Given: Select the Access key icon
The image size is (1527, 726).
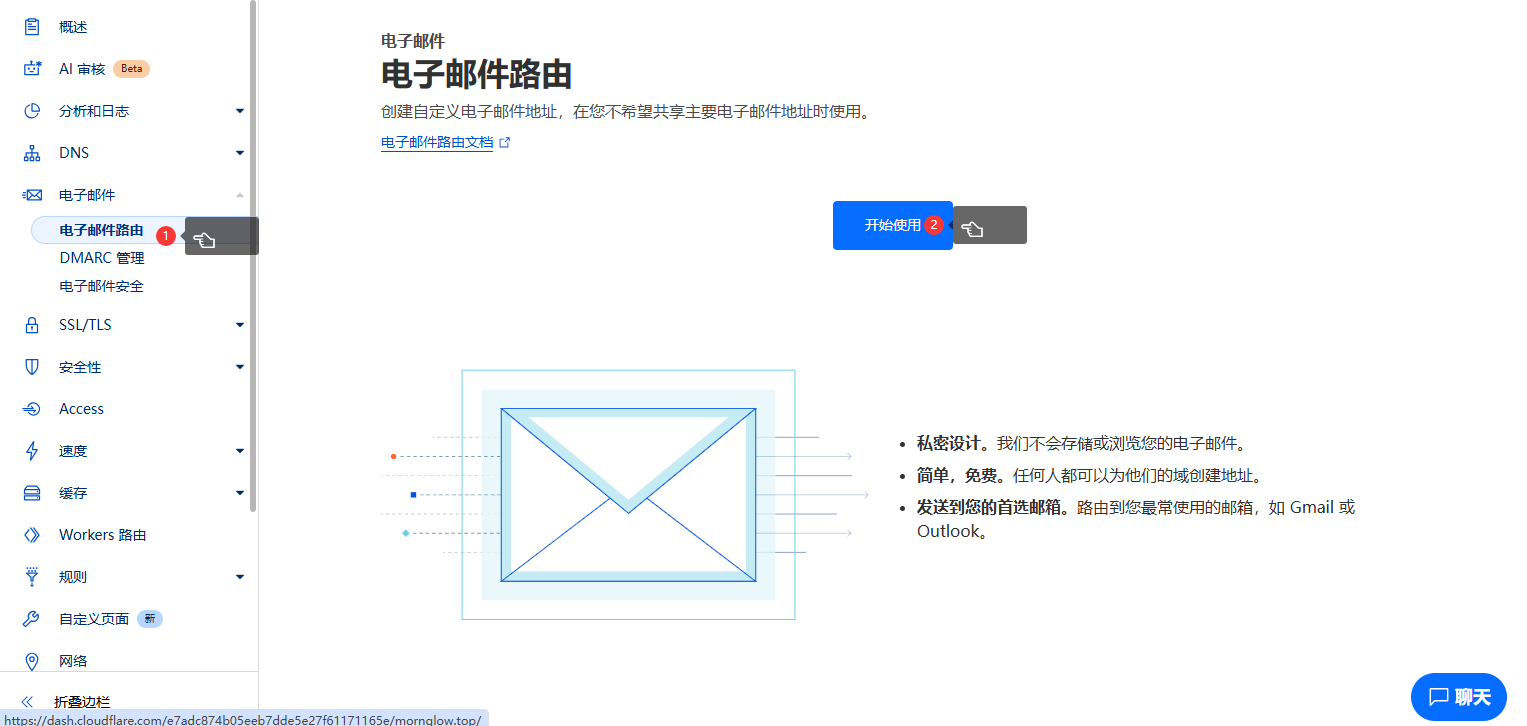Looking at the screenshot, I should coord(32,408).
